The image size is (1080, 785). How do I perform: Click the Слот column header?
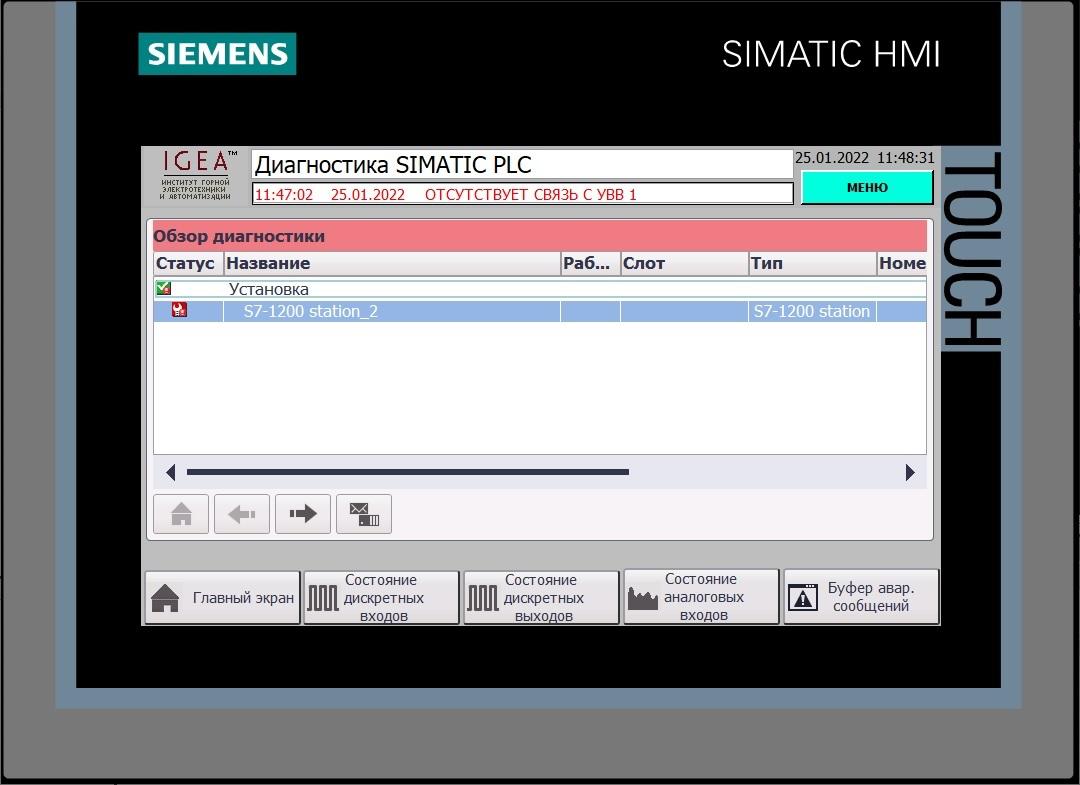(685, 263)
